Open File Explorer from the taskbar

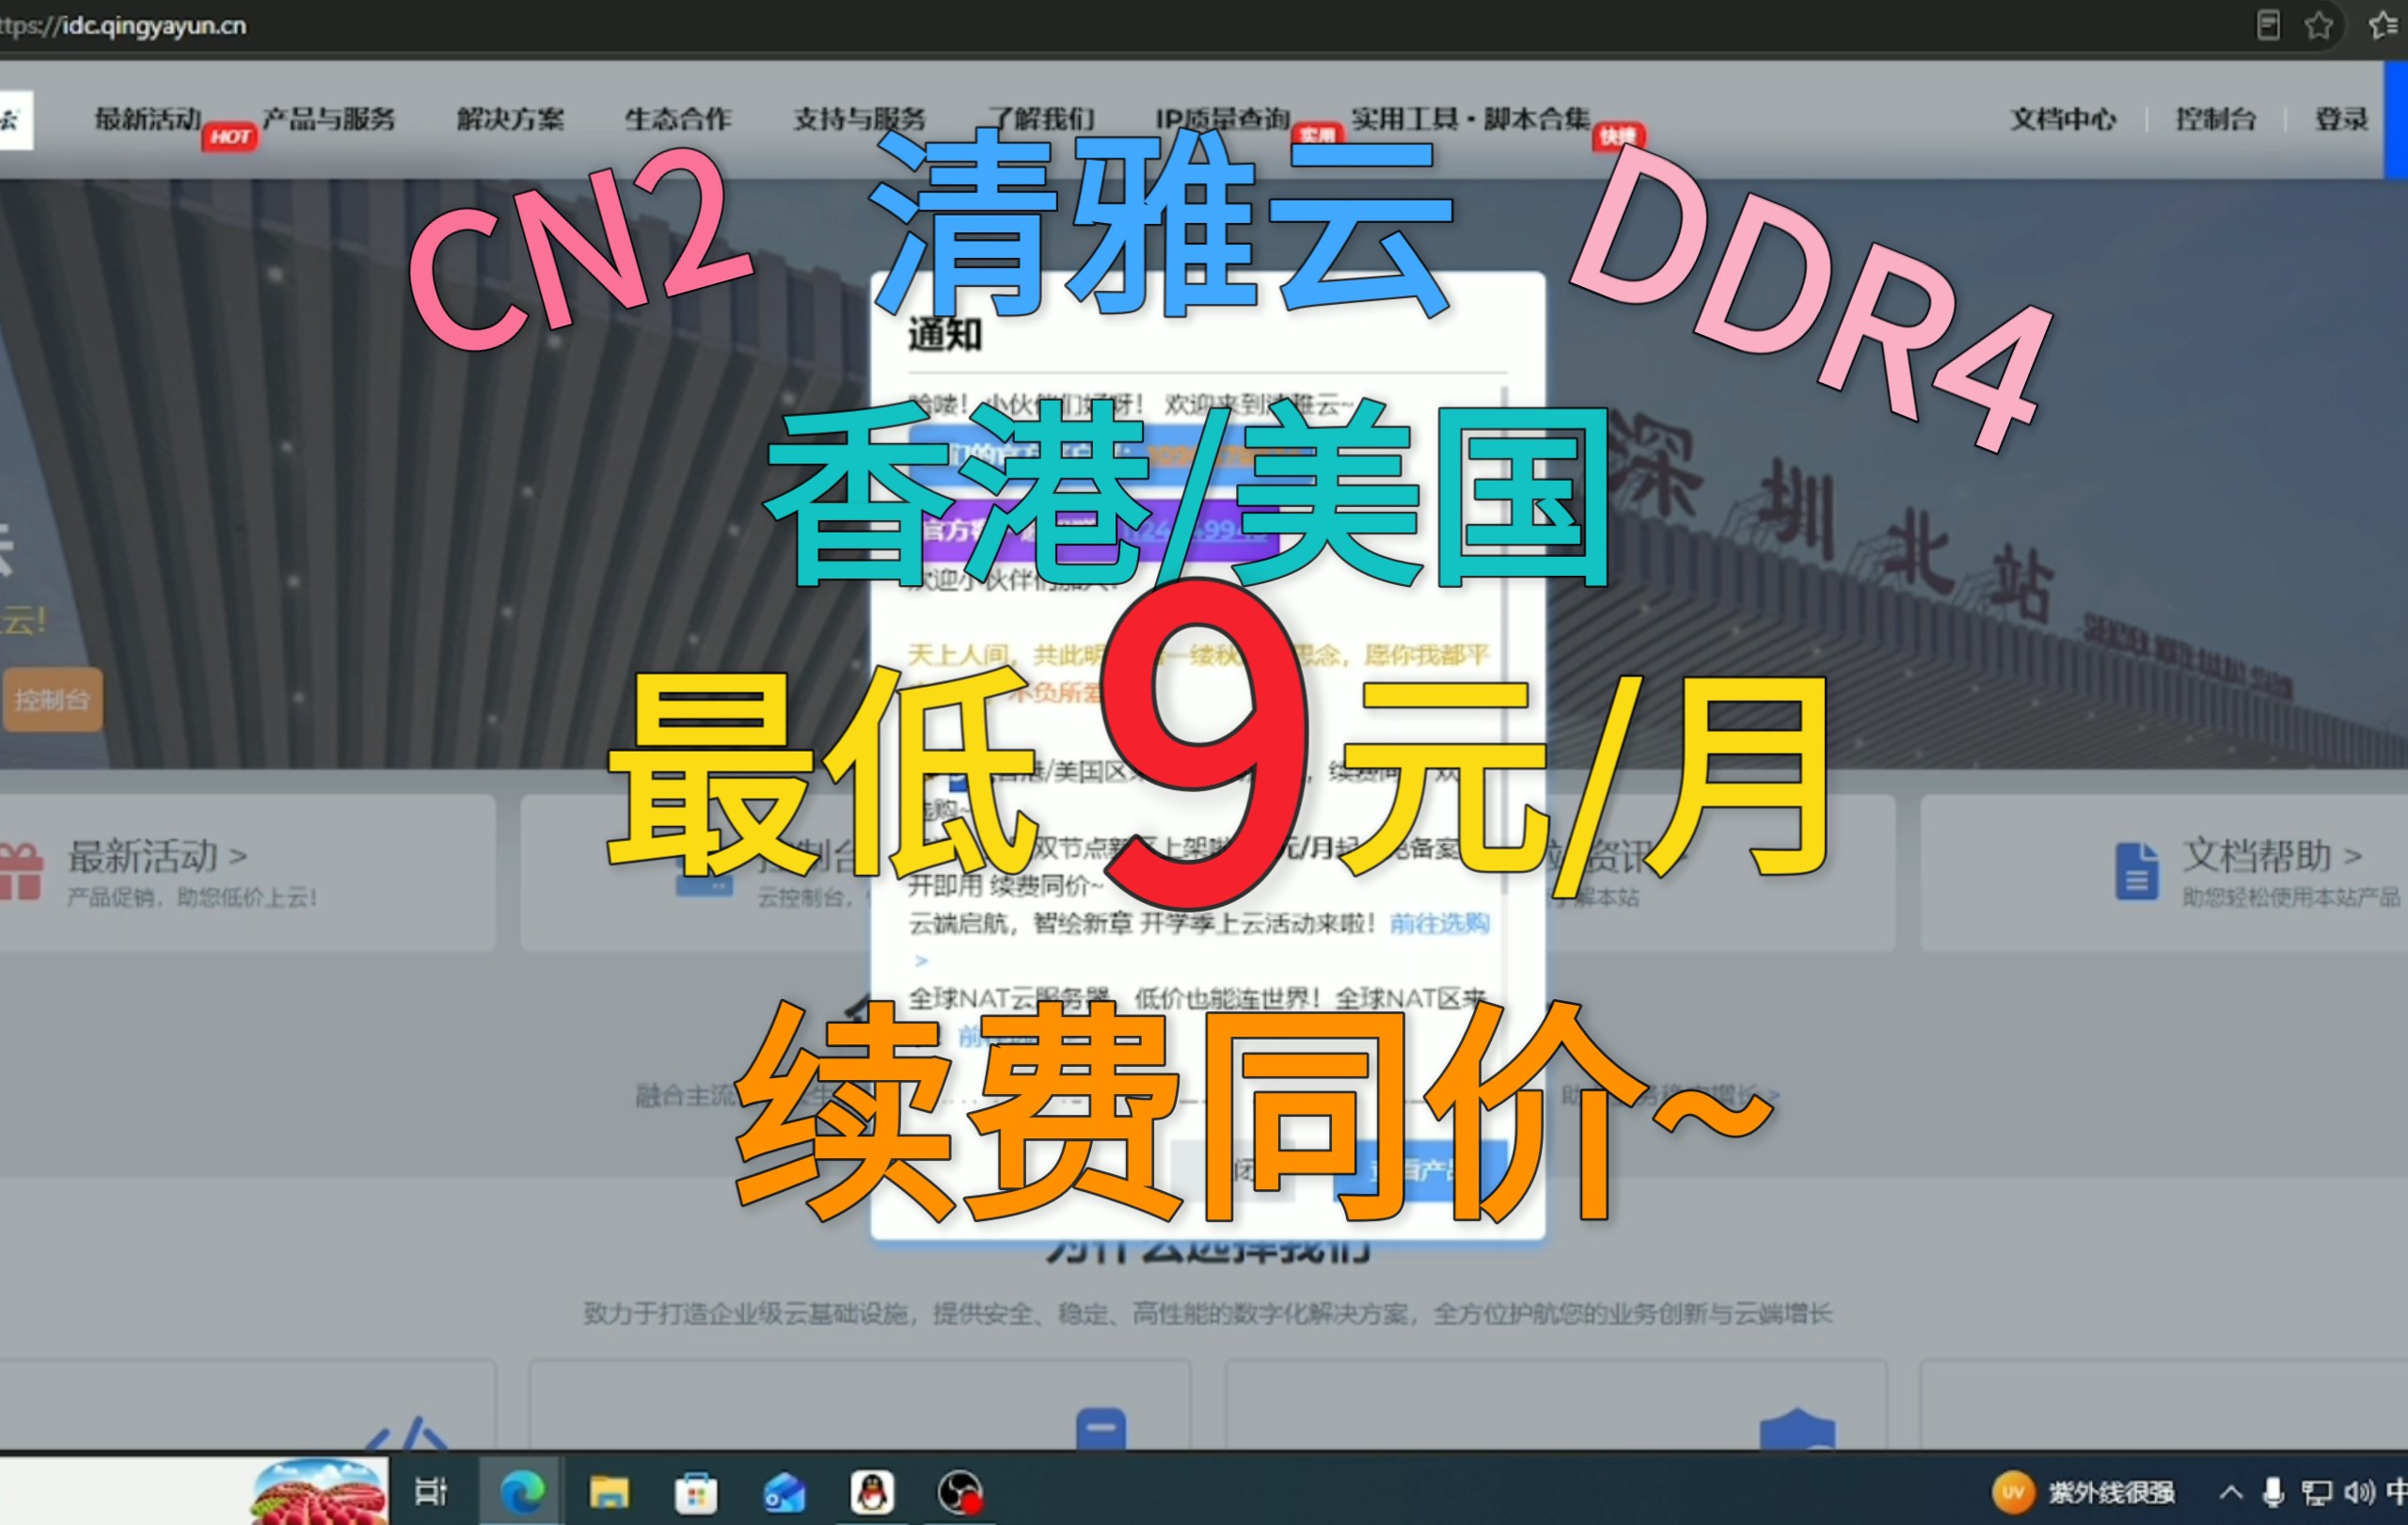608,1492
